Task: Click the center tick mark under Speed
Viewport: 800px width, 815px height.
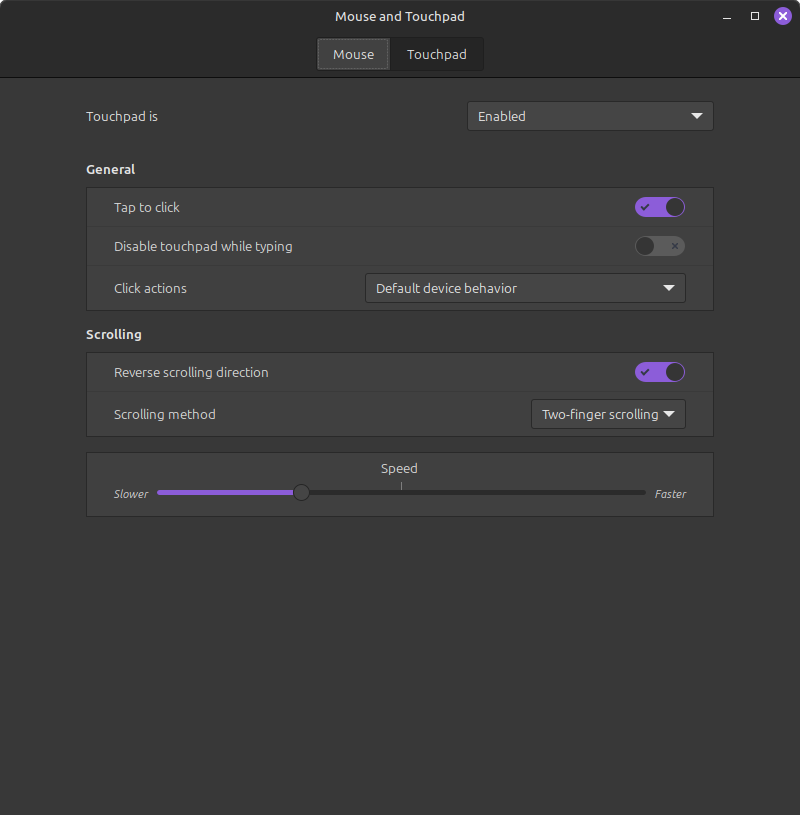Action: (x=401, y=487)
